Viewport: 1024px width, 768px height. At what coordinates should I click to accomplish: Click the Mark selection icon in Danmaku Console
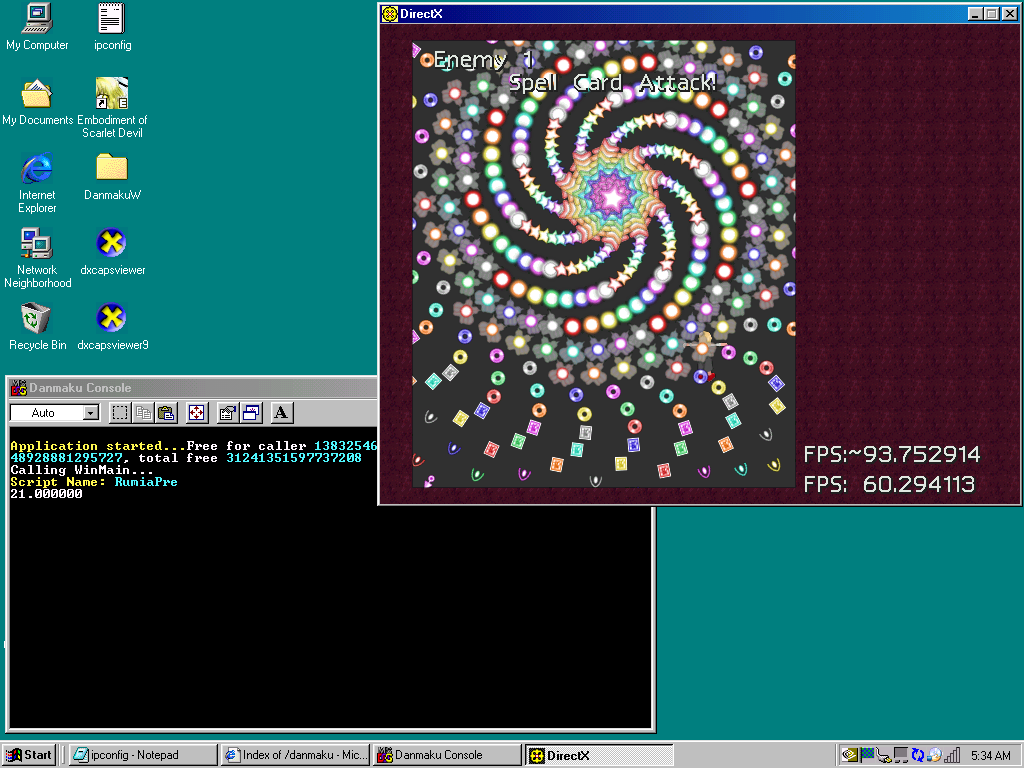pyautogui.click(x=120, y=413)
